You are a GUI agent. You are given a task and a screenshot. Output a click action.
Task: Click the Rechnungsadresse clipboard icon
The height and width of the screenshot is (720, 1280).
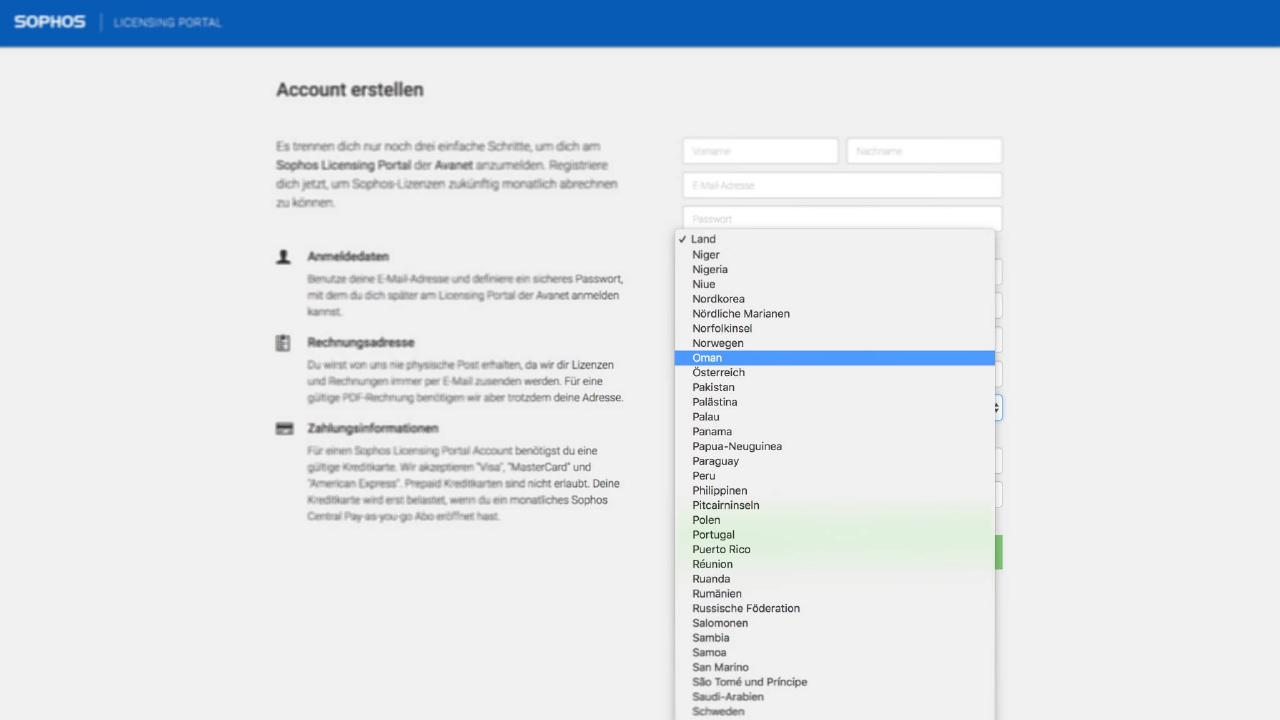click(x=284, y=343)
